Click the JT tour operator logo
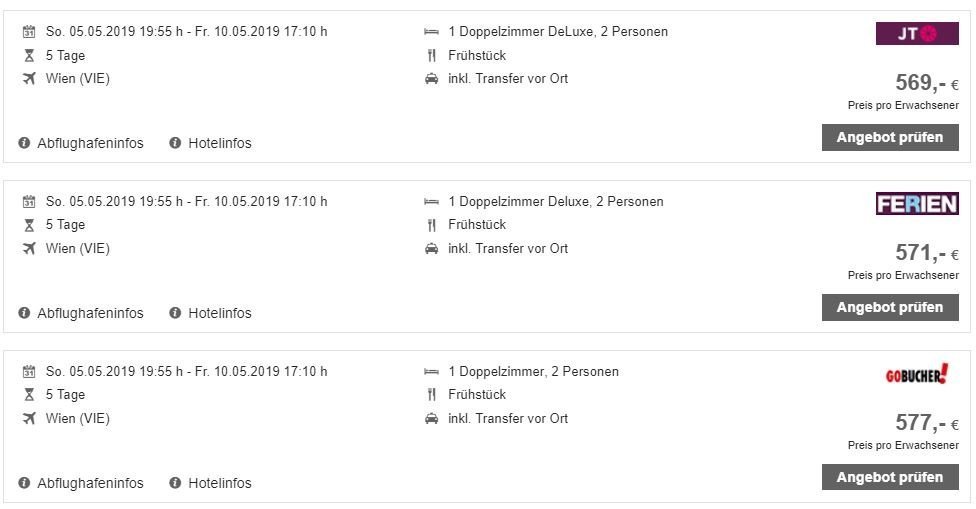 coord(916,34)
